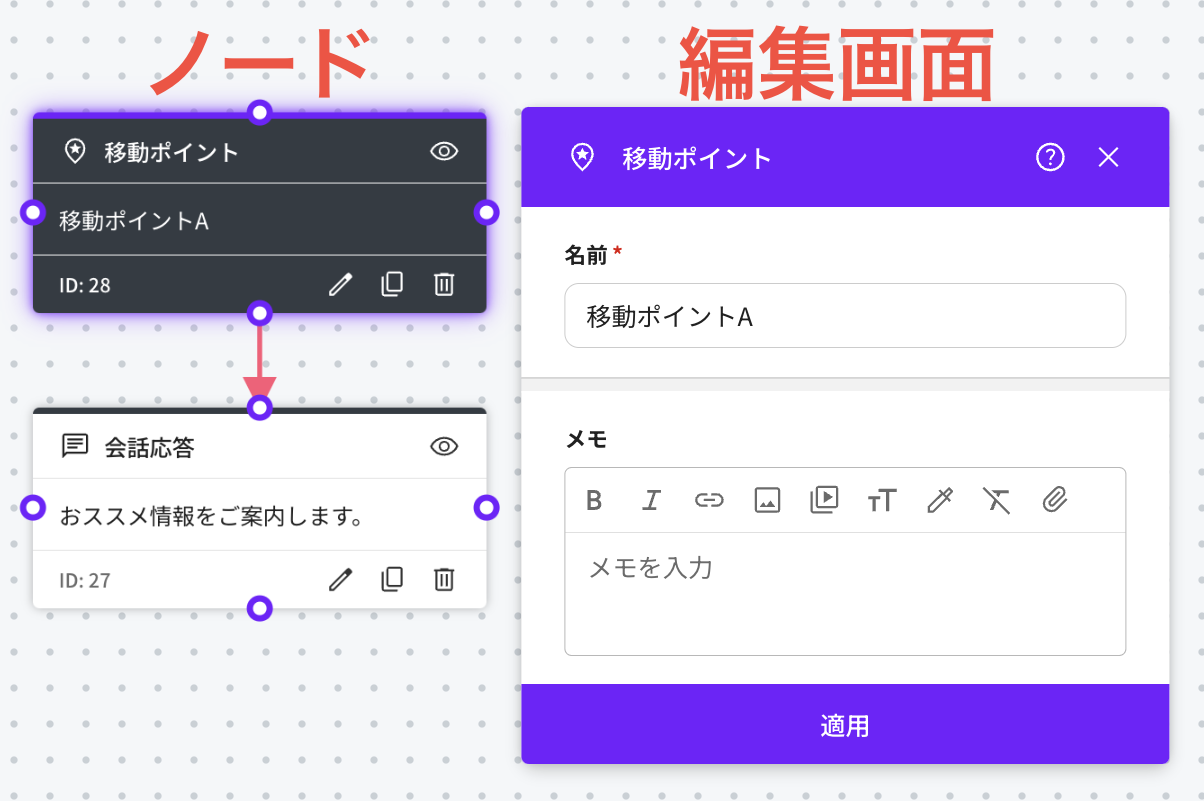
Task: Insert a video into the memo
Action: (x=824, y=500)
